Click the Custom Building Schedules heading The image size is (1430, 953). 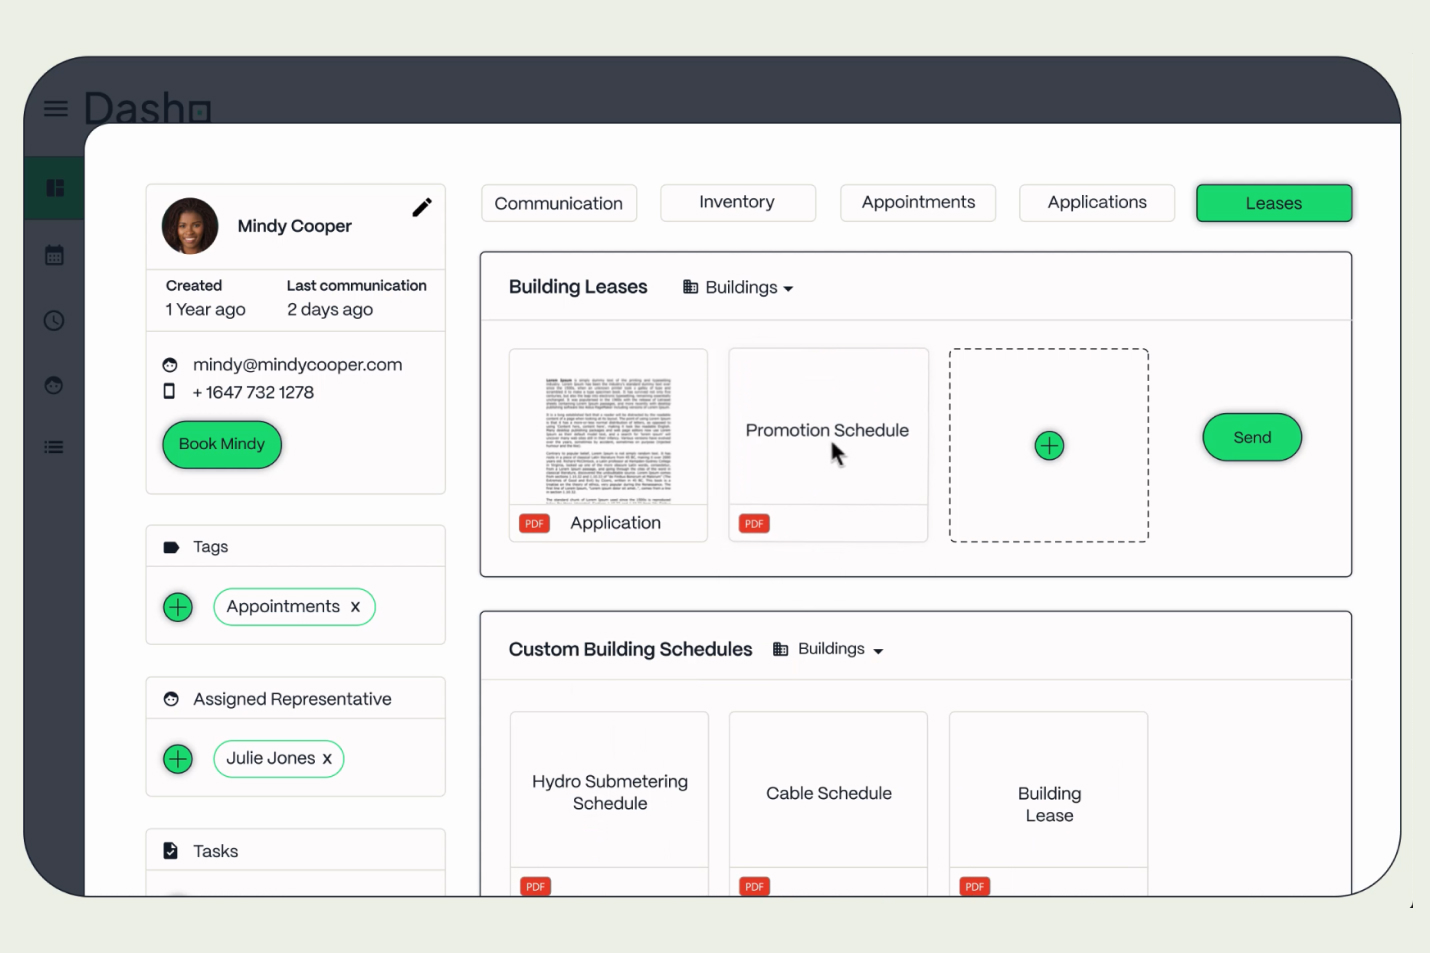tap(631, 649)
